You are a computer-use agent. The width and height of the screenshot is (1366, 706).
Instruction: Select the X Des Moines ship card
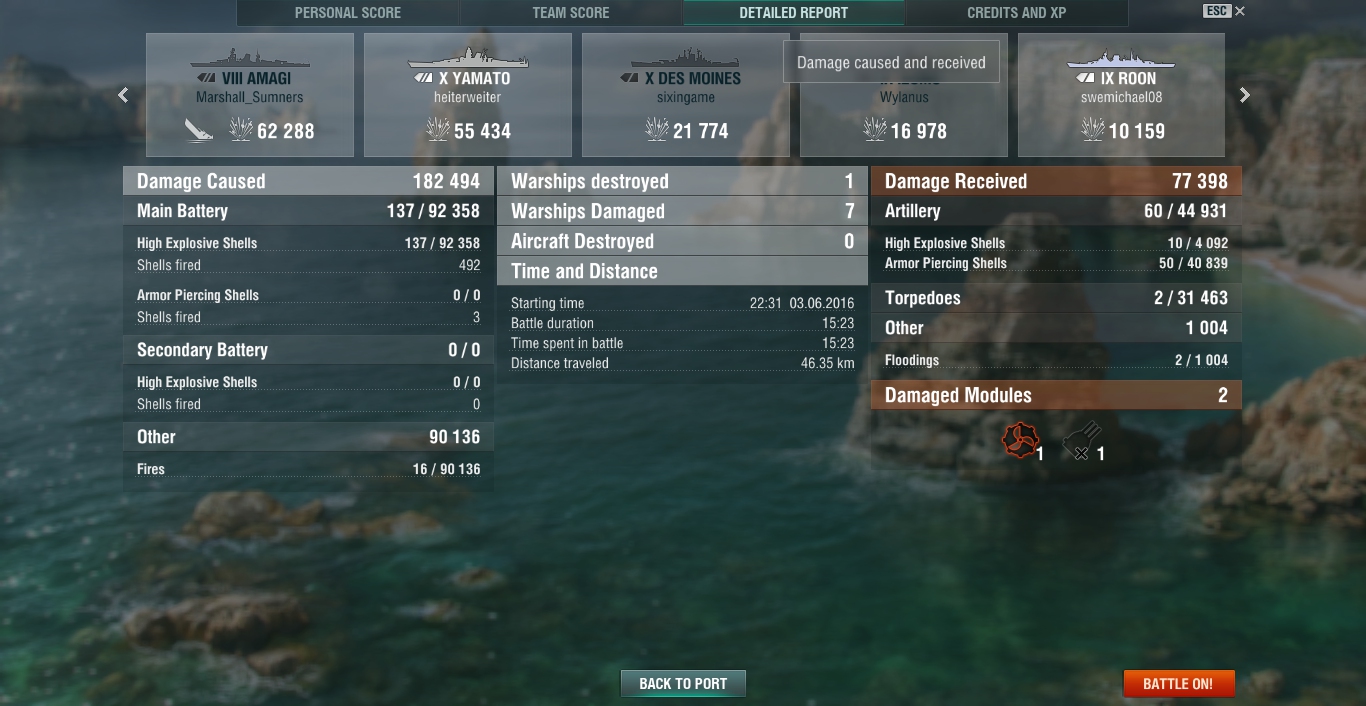coord(686,95)
